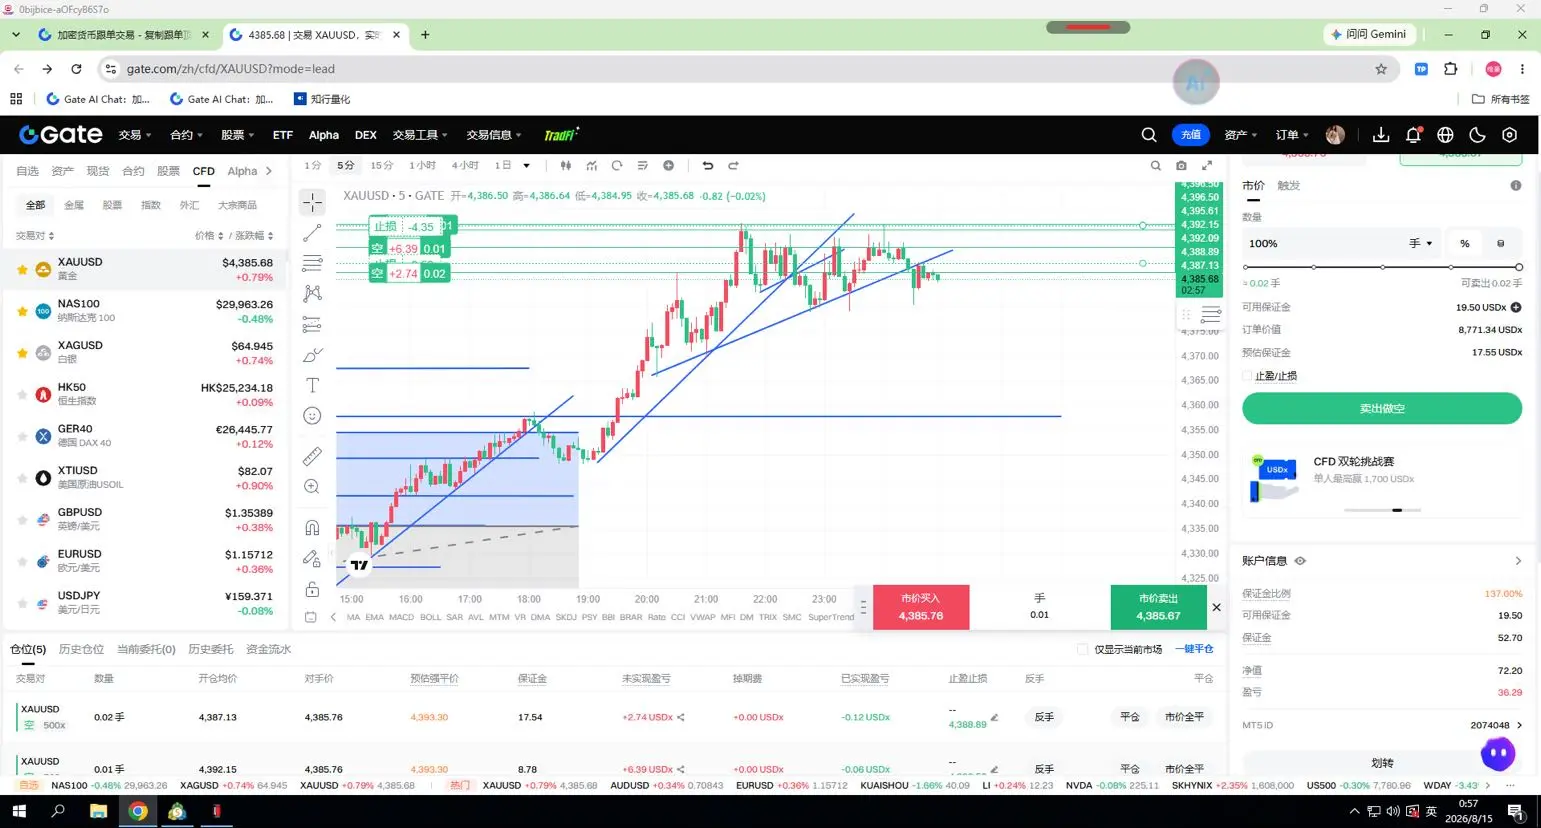The height and width of the screenshot is (828, 1541).
Task: Open the 历史仓位 tab
Action: [x=81, y=650]
